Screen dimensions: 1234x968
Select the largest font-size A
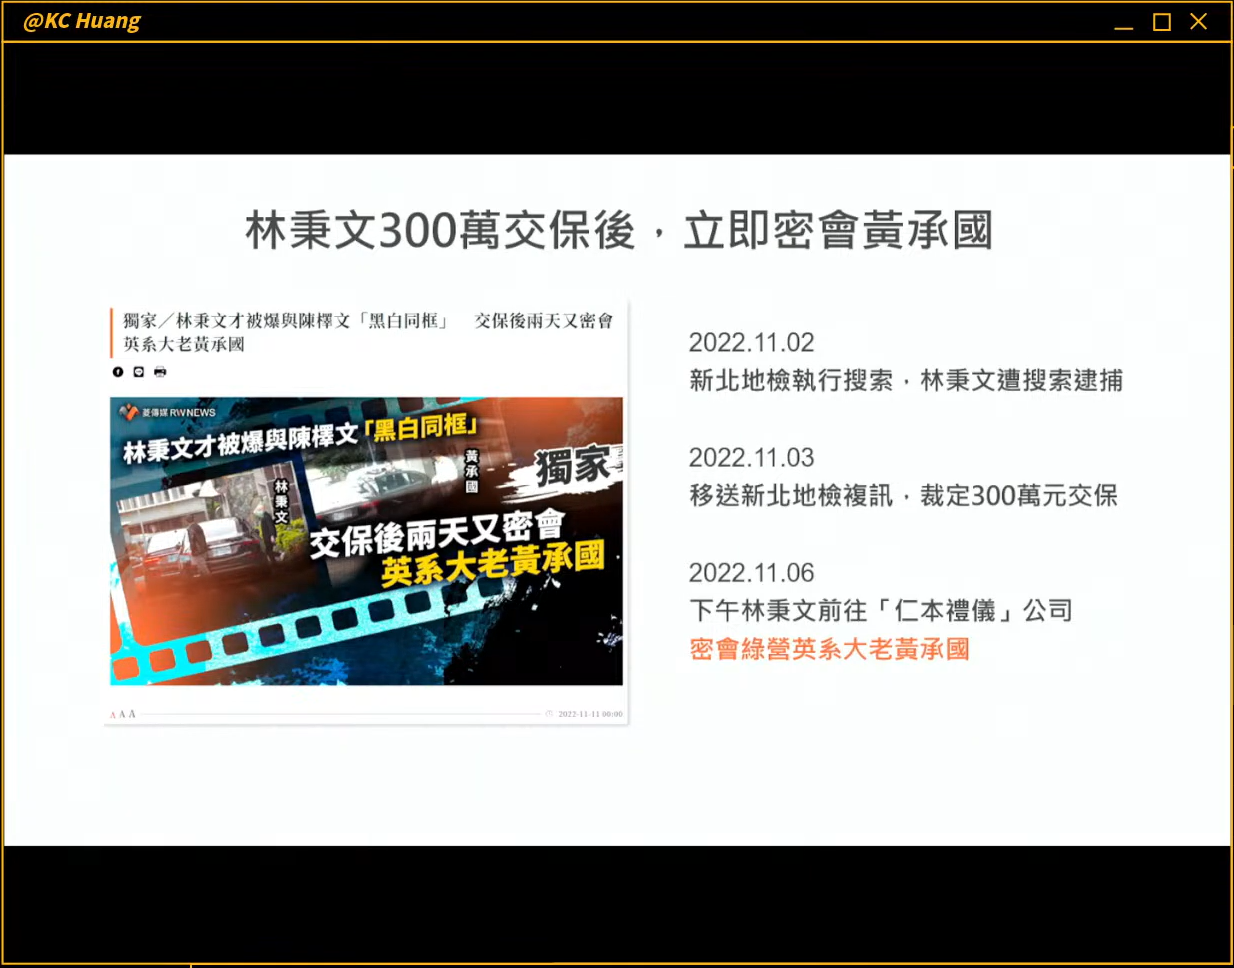(132, 714)
